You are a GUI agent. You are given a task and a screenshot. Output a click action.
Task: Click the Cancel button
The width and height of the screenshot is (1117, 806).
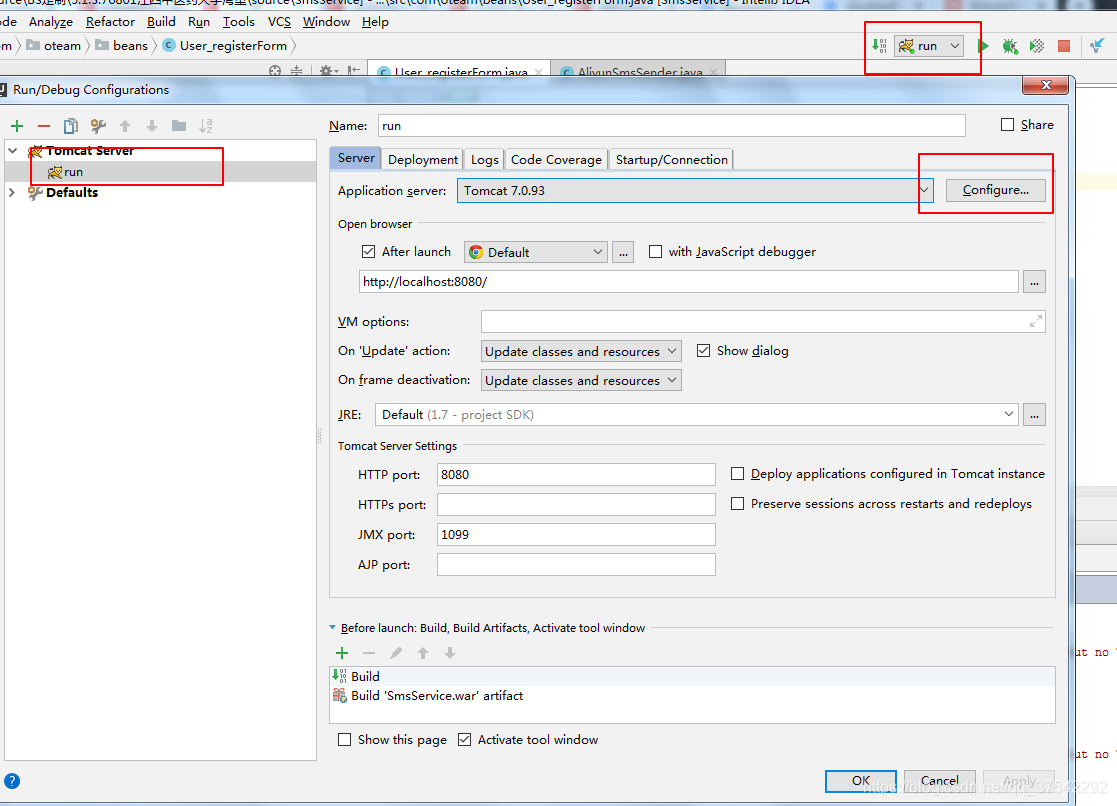tap(940, 780)
